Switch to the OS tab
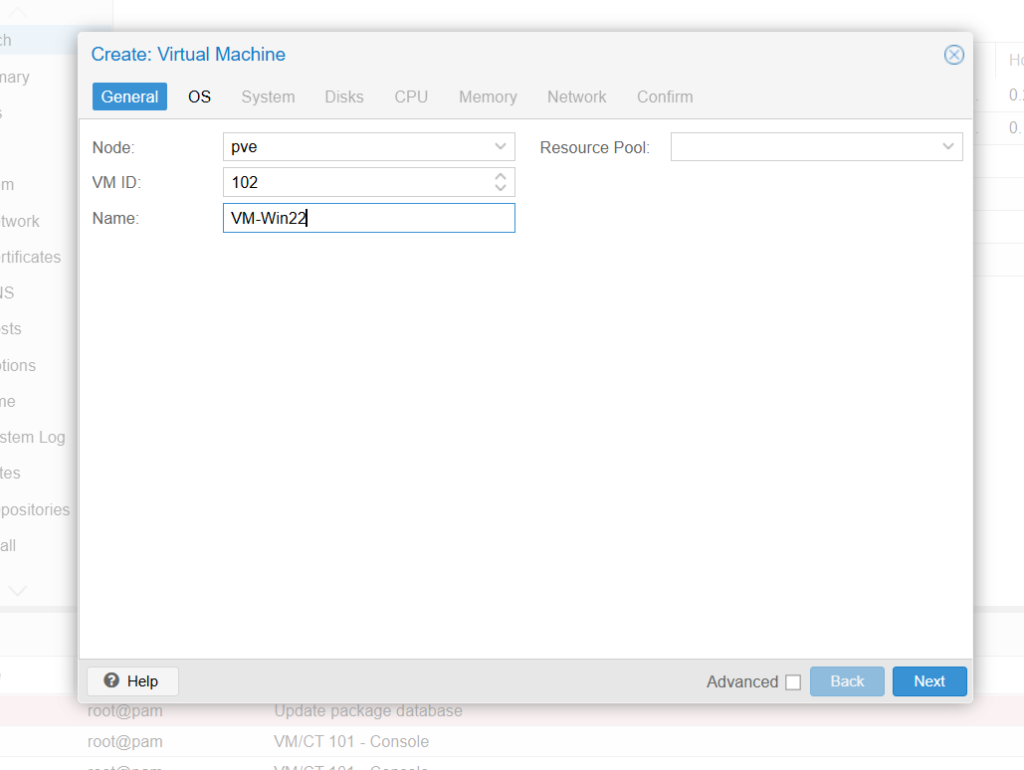The image size is (1024, 770). click(199, 97)
